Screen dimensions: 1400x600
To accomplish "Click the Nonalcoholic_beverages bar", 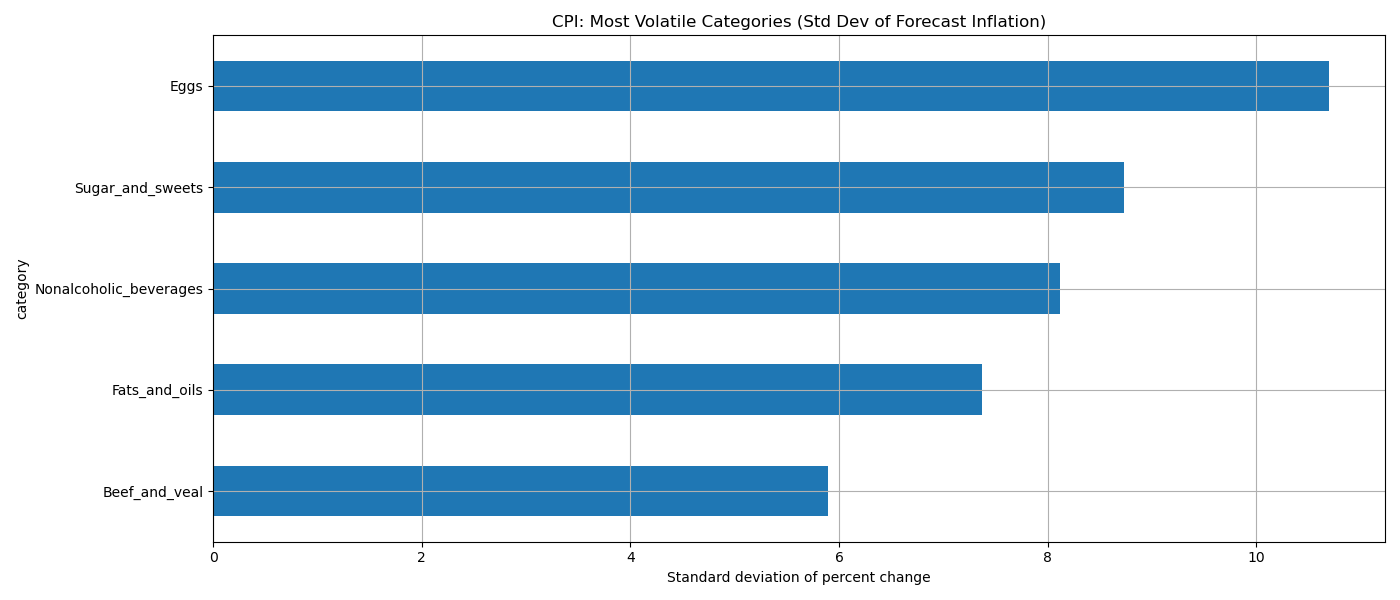I will [636, 289].
